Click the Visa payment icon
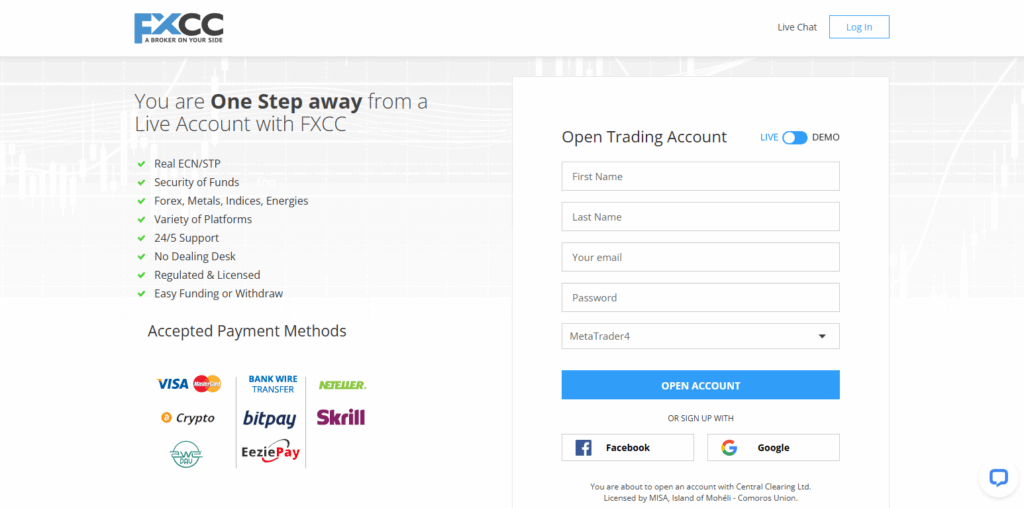 point(172,384)
